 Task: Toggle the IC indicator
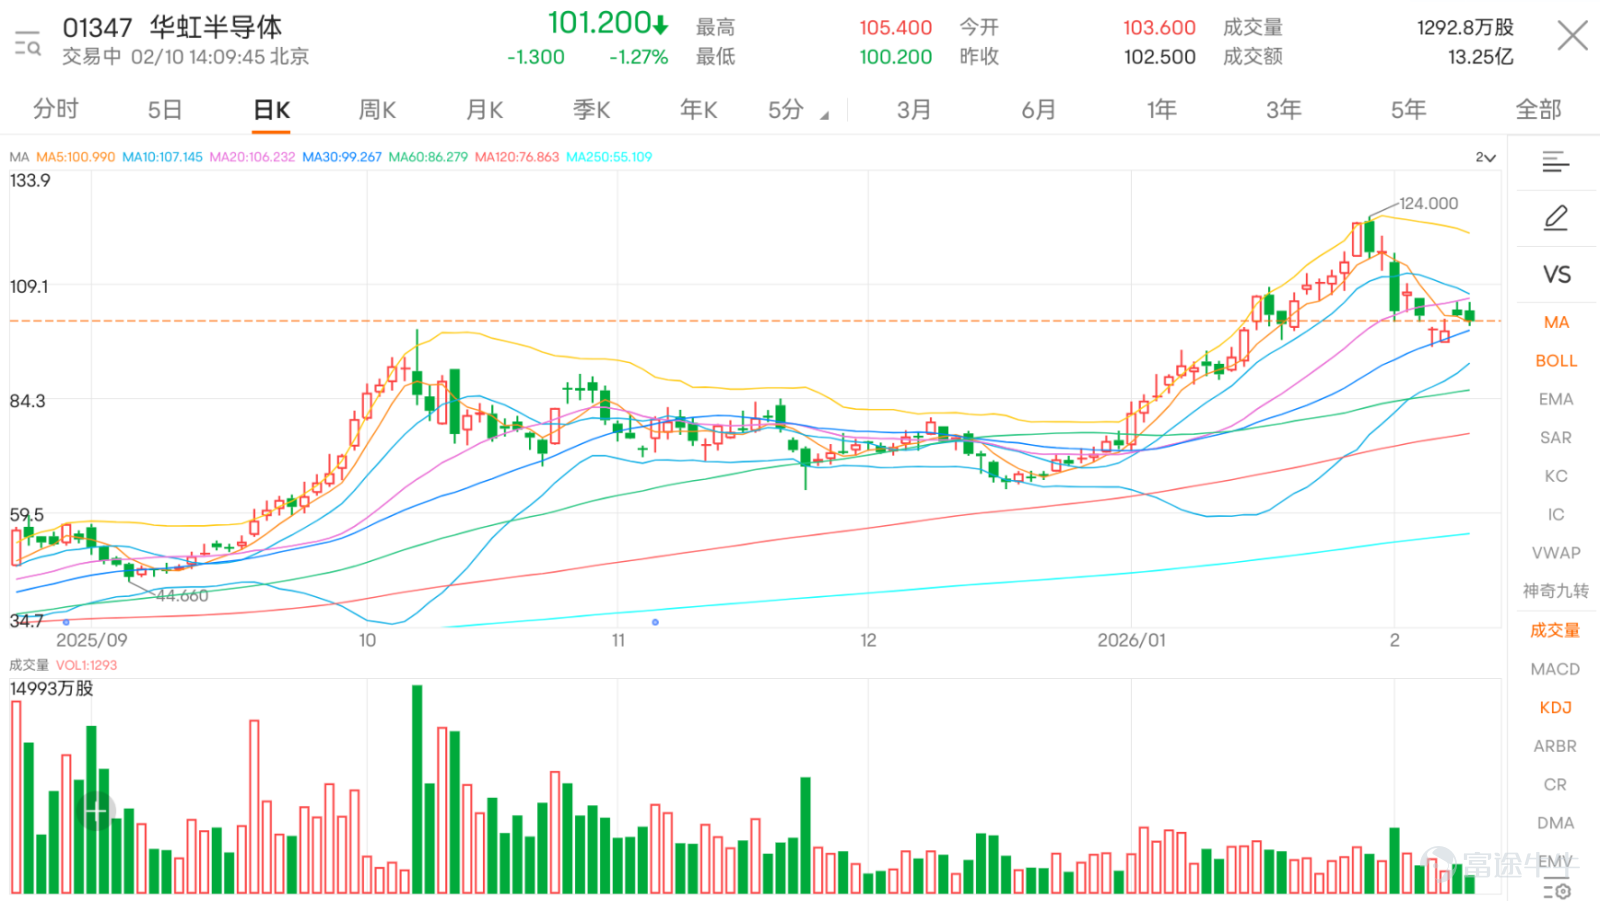(1556, 514)
